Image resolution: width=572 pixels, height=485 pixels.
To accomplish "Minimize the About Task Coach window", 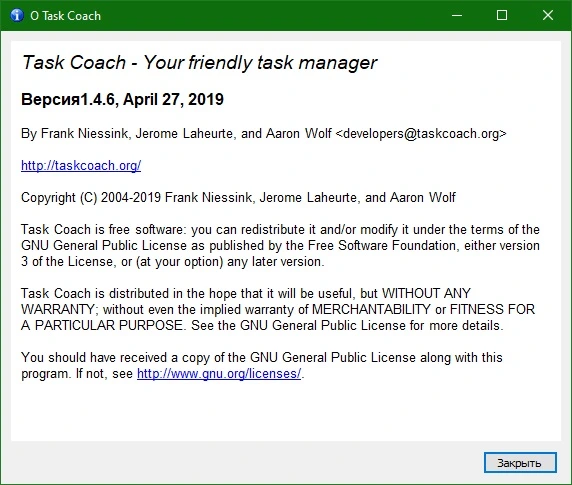I will pos(457,15).
